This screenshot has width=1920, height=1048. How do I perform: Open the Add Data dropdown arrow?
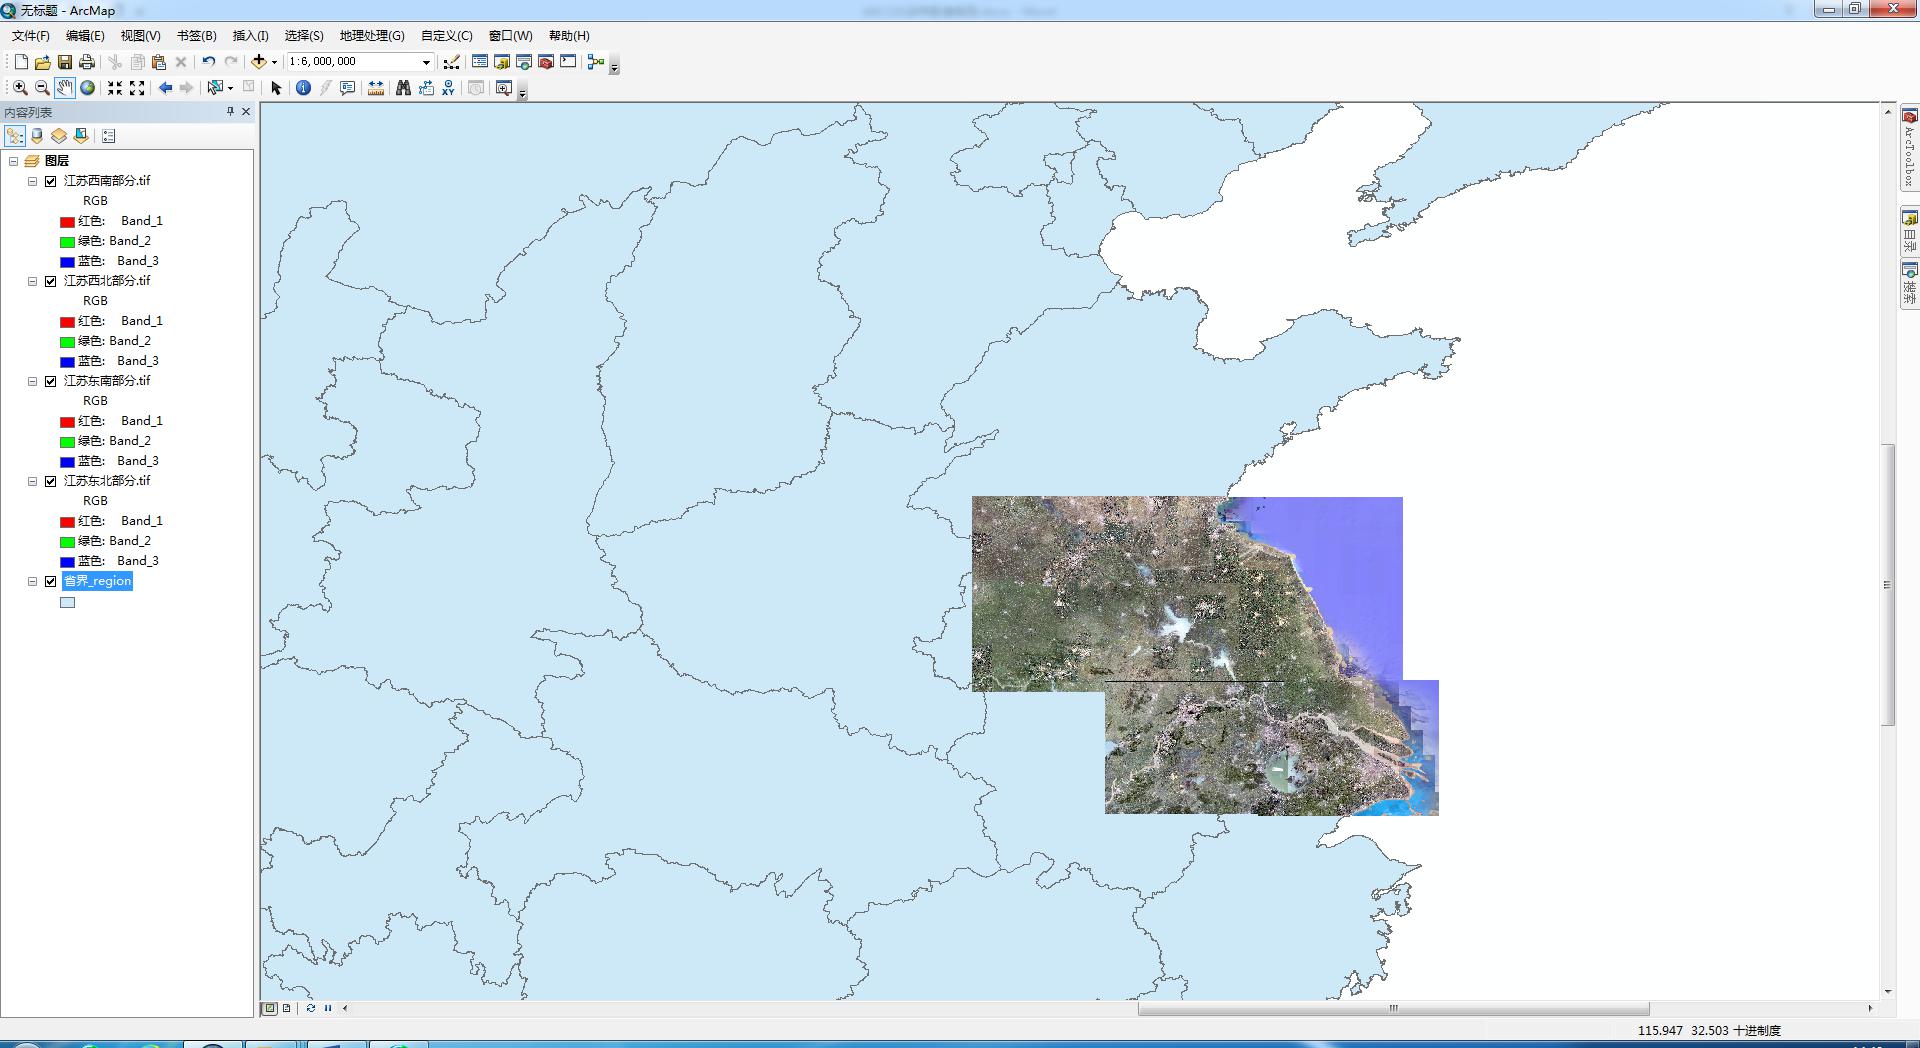[274, 62]
